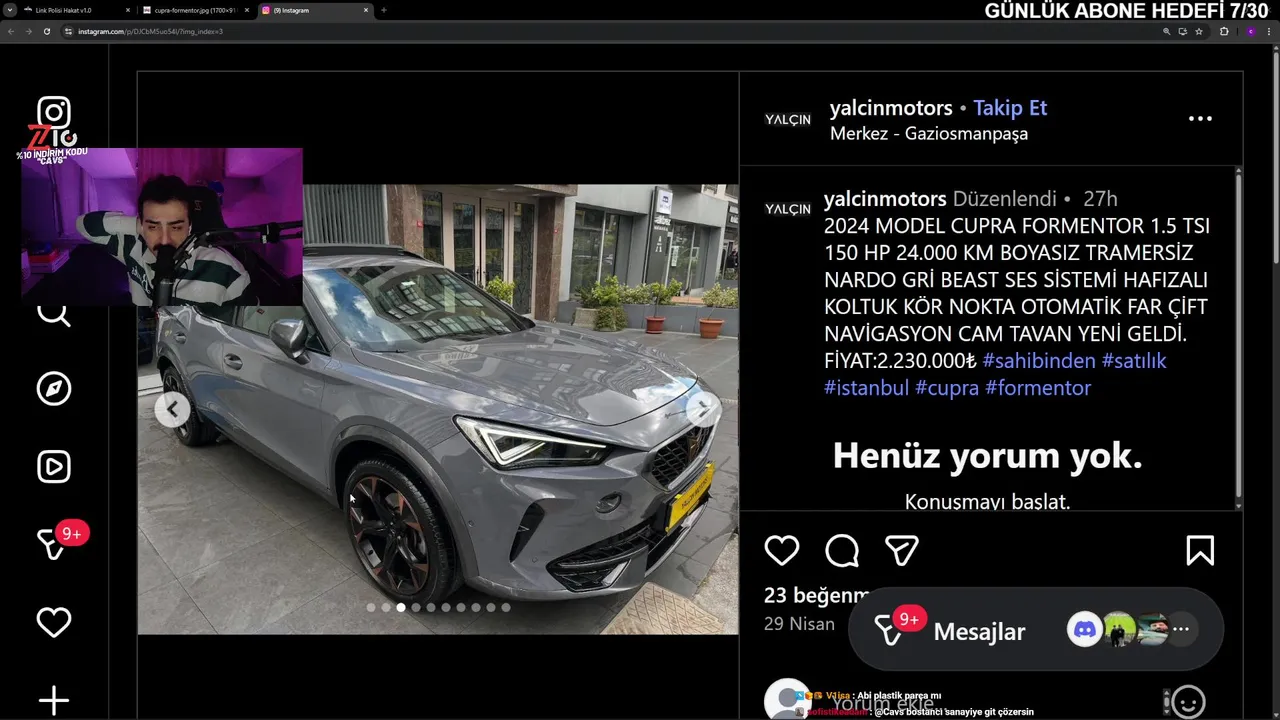This screenshot has width=1280, height=720.
Task: Open the three-dot menu in Messages popup
Action: point(1181,629)
